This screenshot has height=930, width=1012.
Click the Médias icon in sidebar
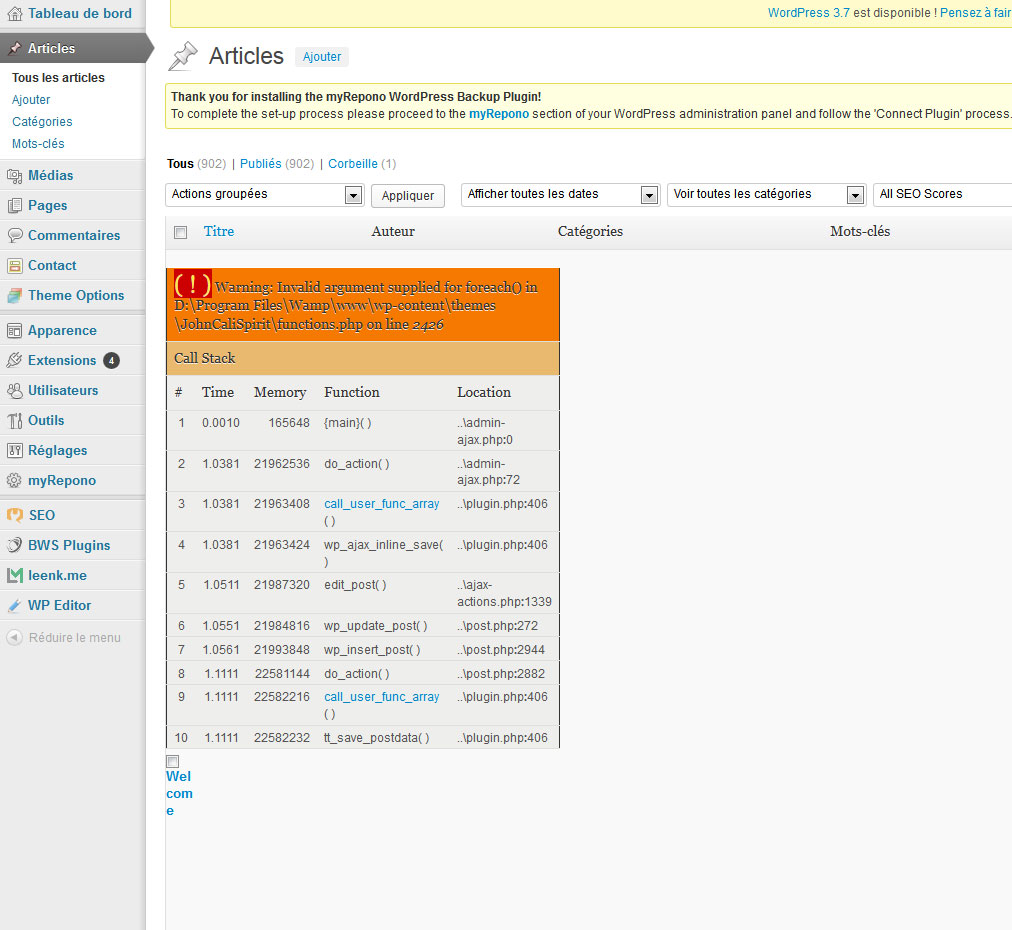point(14,176)
